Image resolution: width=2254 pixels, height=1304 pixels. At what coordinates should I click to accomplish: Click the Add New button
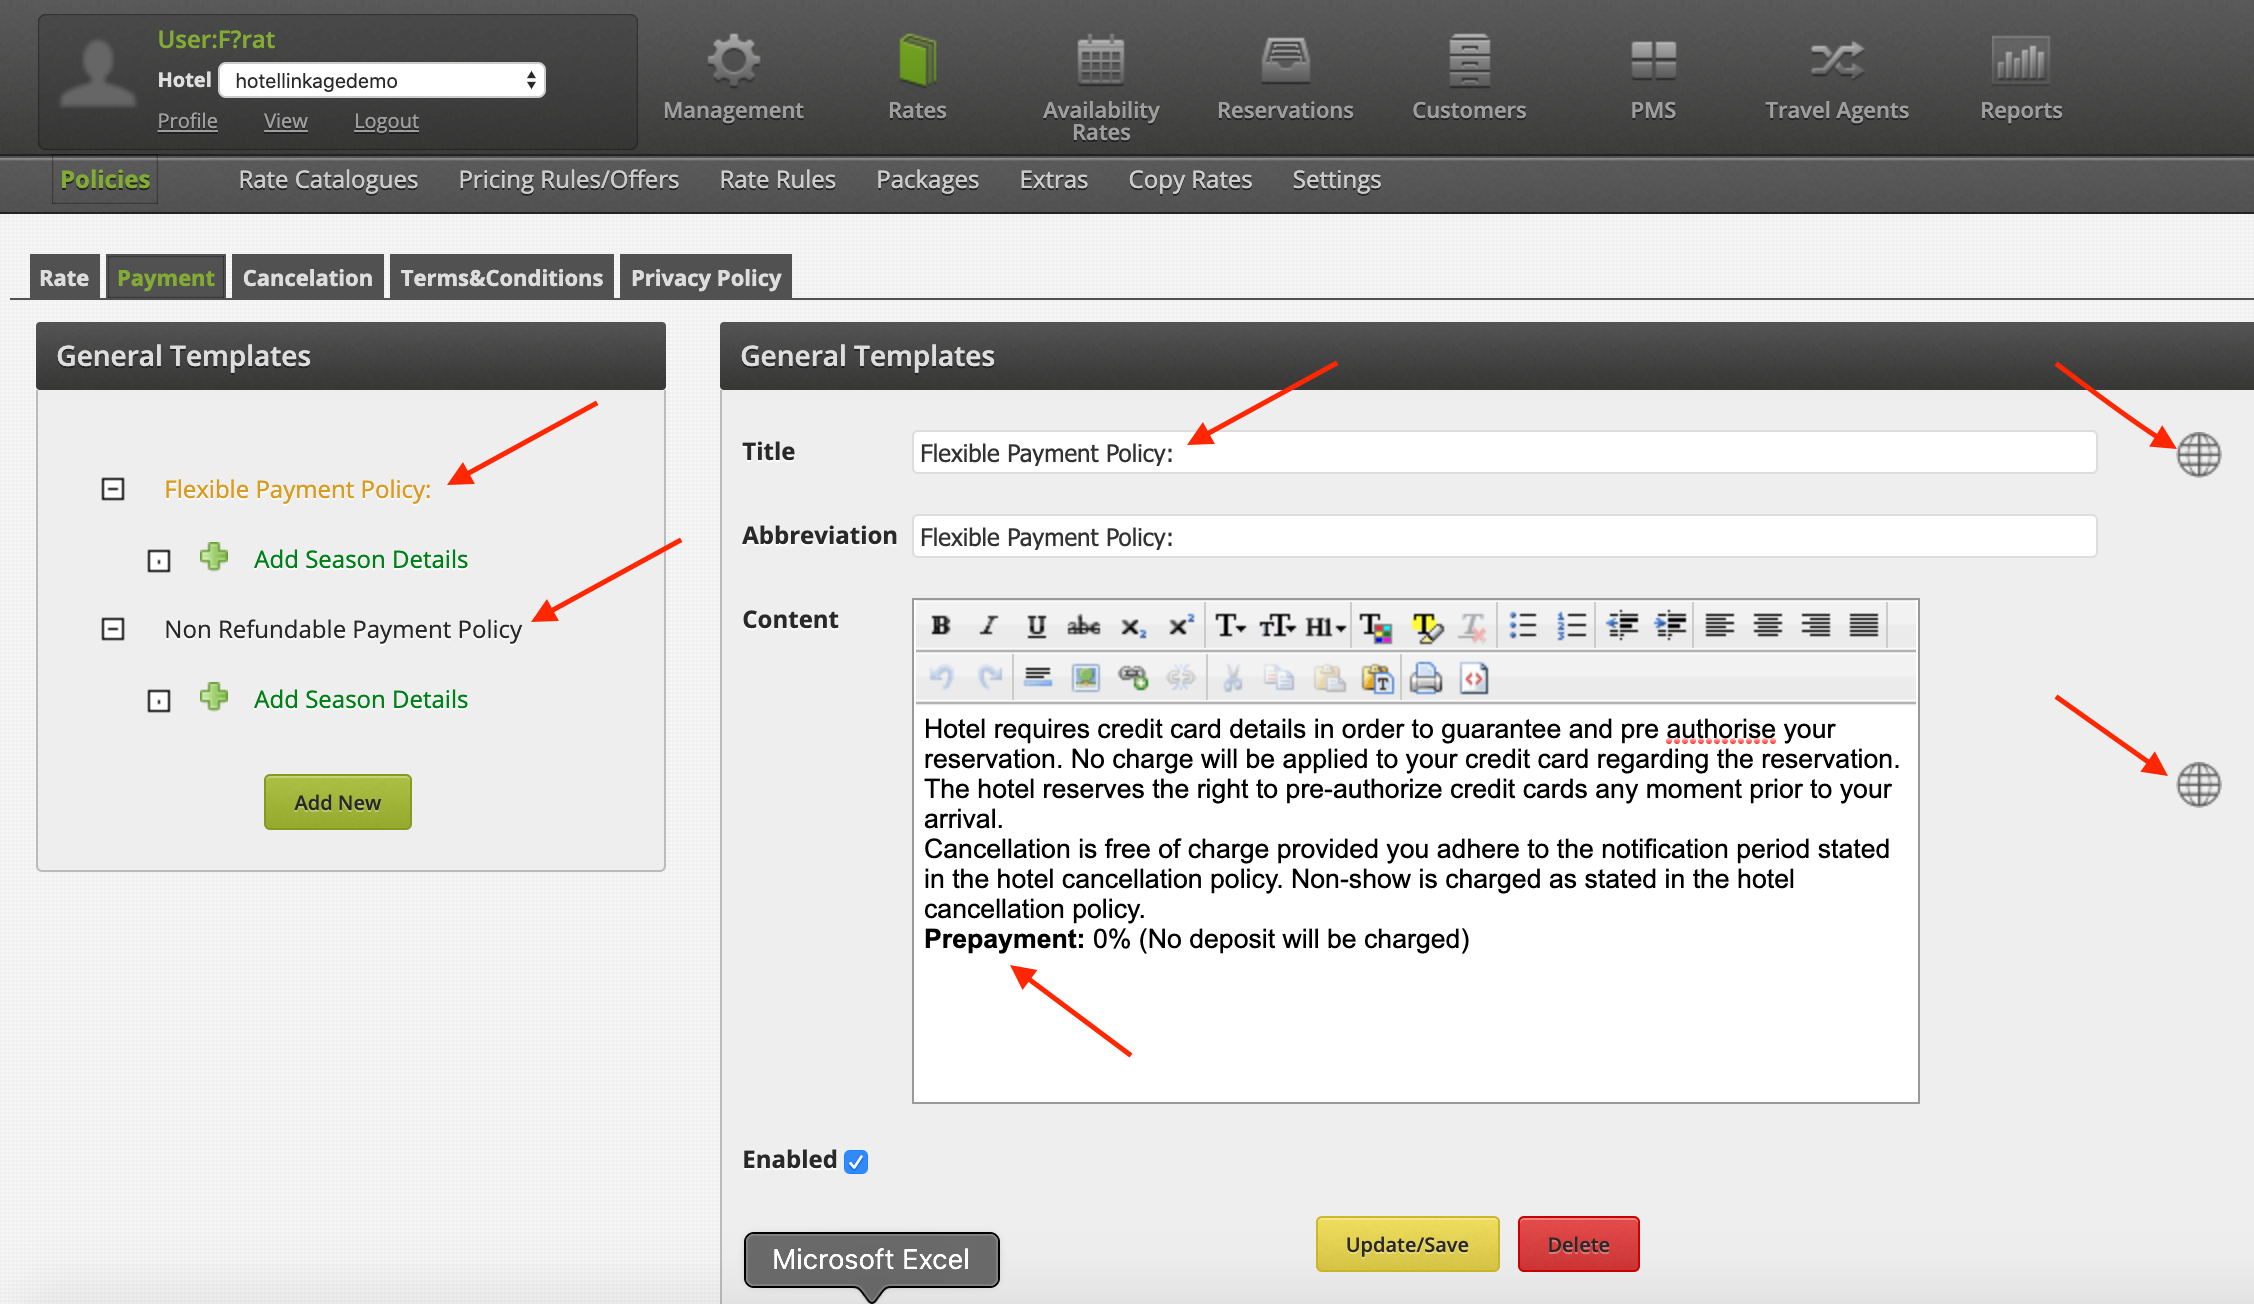(x=337, y=802)
